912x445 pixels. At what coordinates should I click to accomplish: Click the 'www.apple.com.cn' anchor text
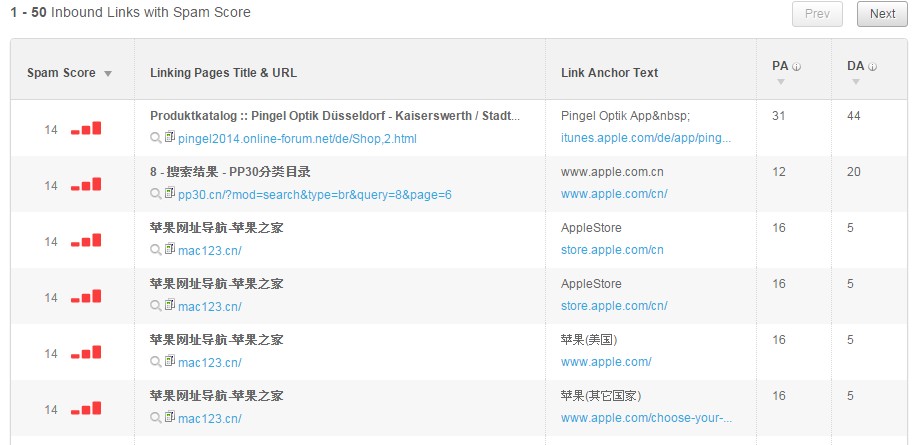pyautogui.click(x=612, y=172)
